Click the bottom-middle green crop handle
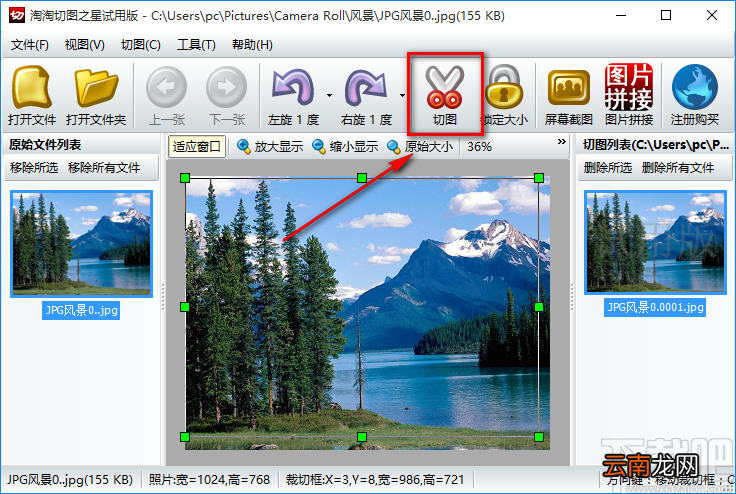The image size is (736, 494). pos(362,437)
